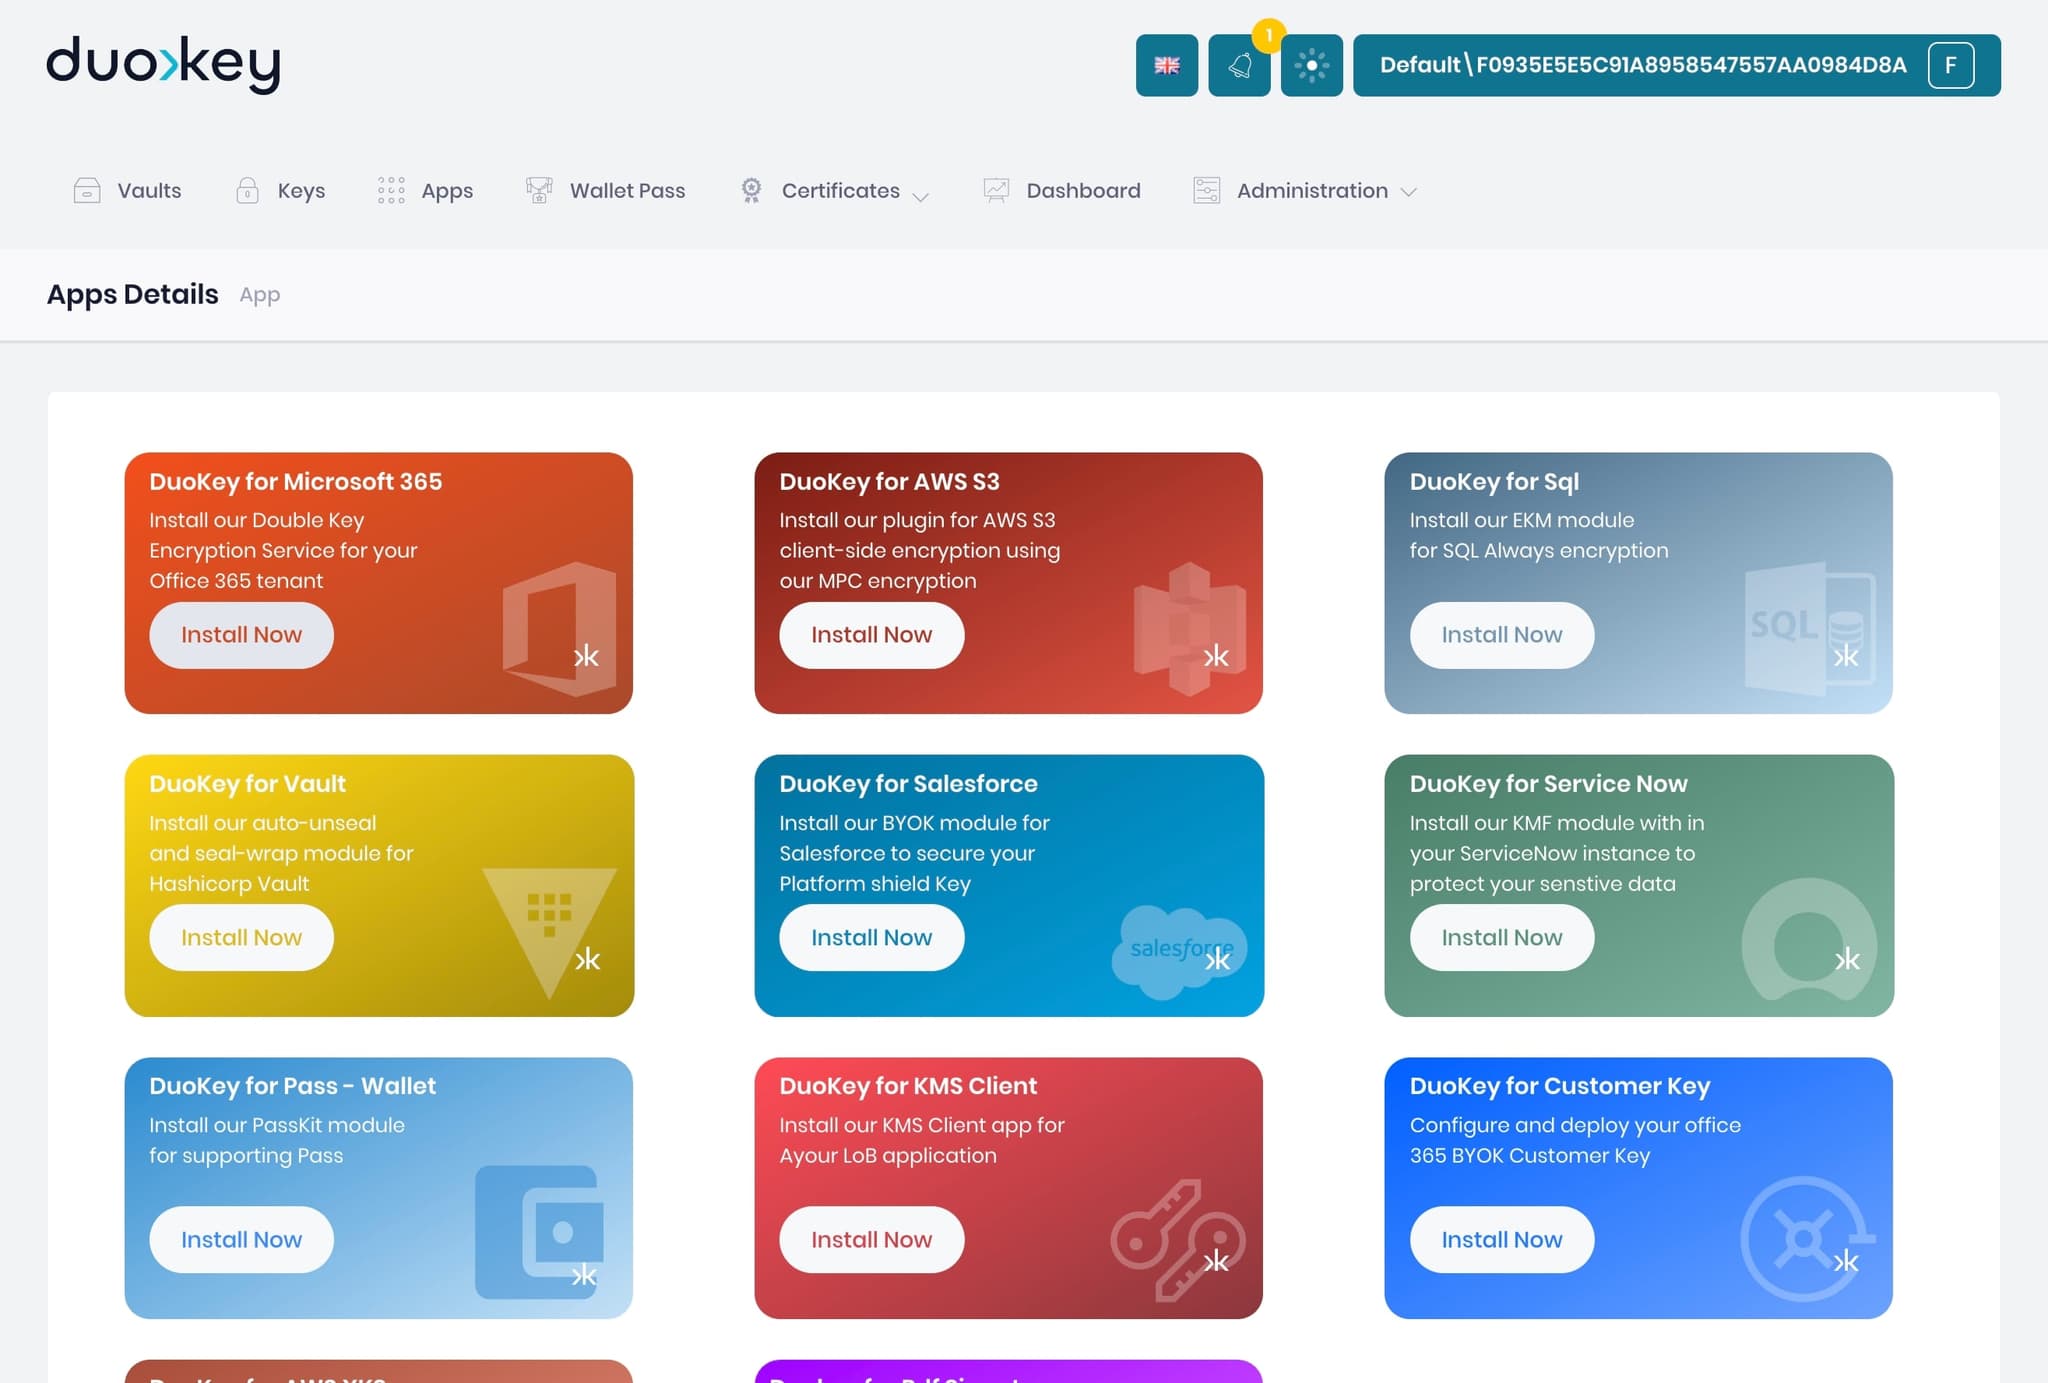Viewport: 2048px width, 1383px height.
Task: Click the AWS S3 bucket logo
Action: coord(1189,629)
